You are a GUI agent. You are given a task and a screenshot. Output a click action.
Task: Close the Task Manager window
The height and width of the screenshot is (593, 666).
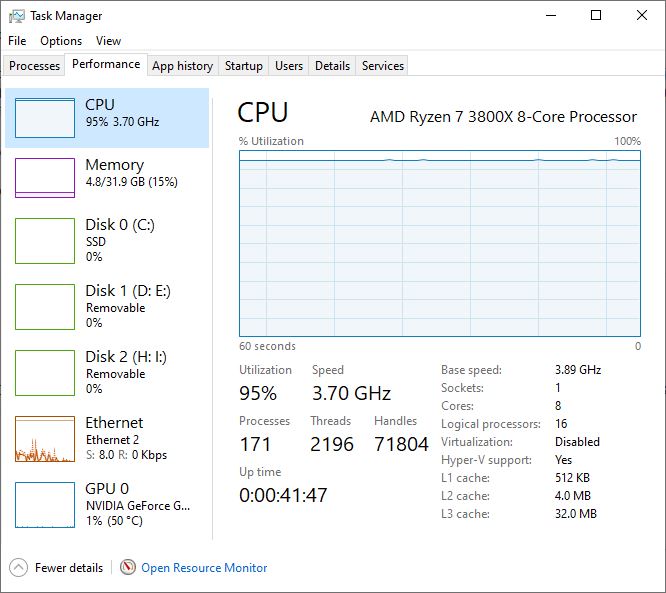click(642, 16)
